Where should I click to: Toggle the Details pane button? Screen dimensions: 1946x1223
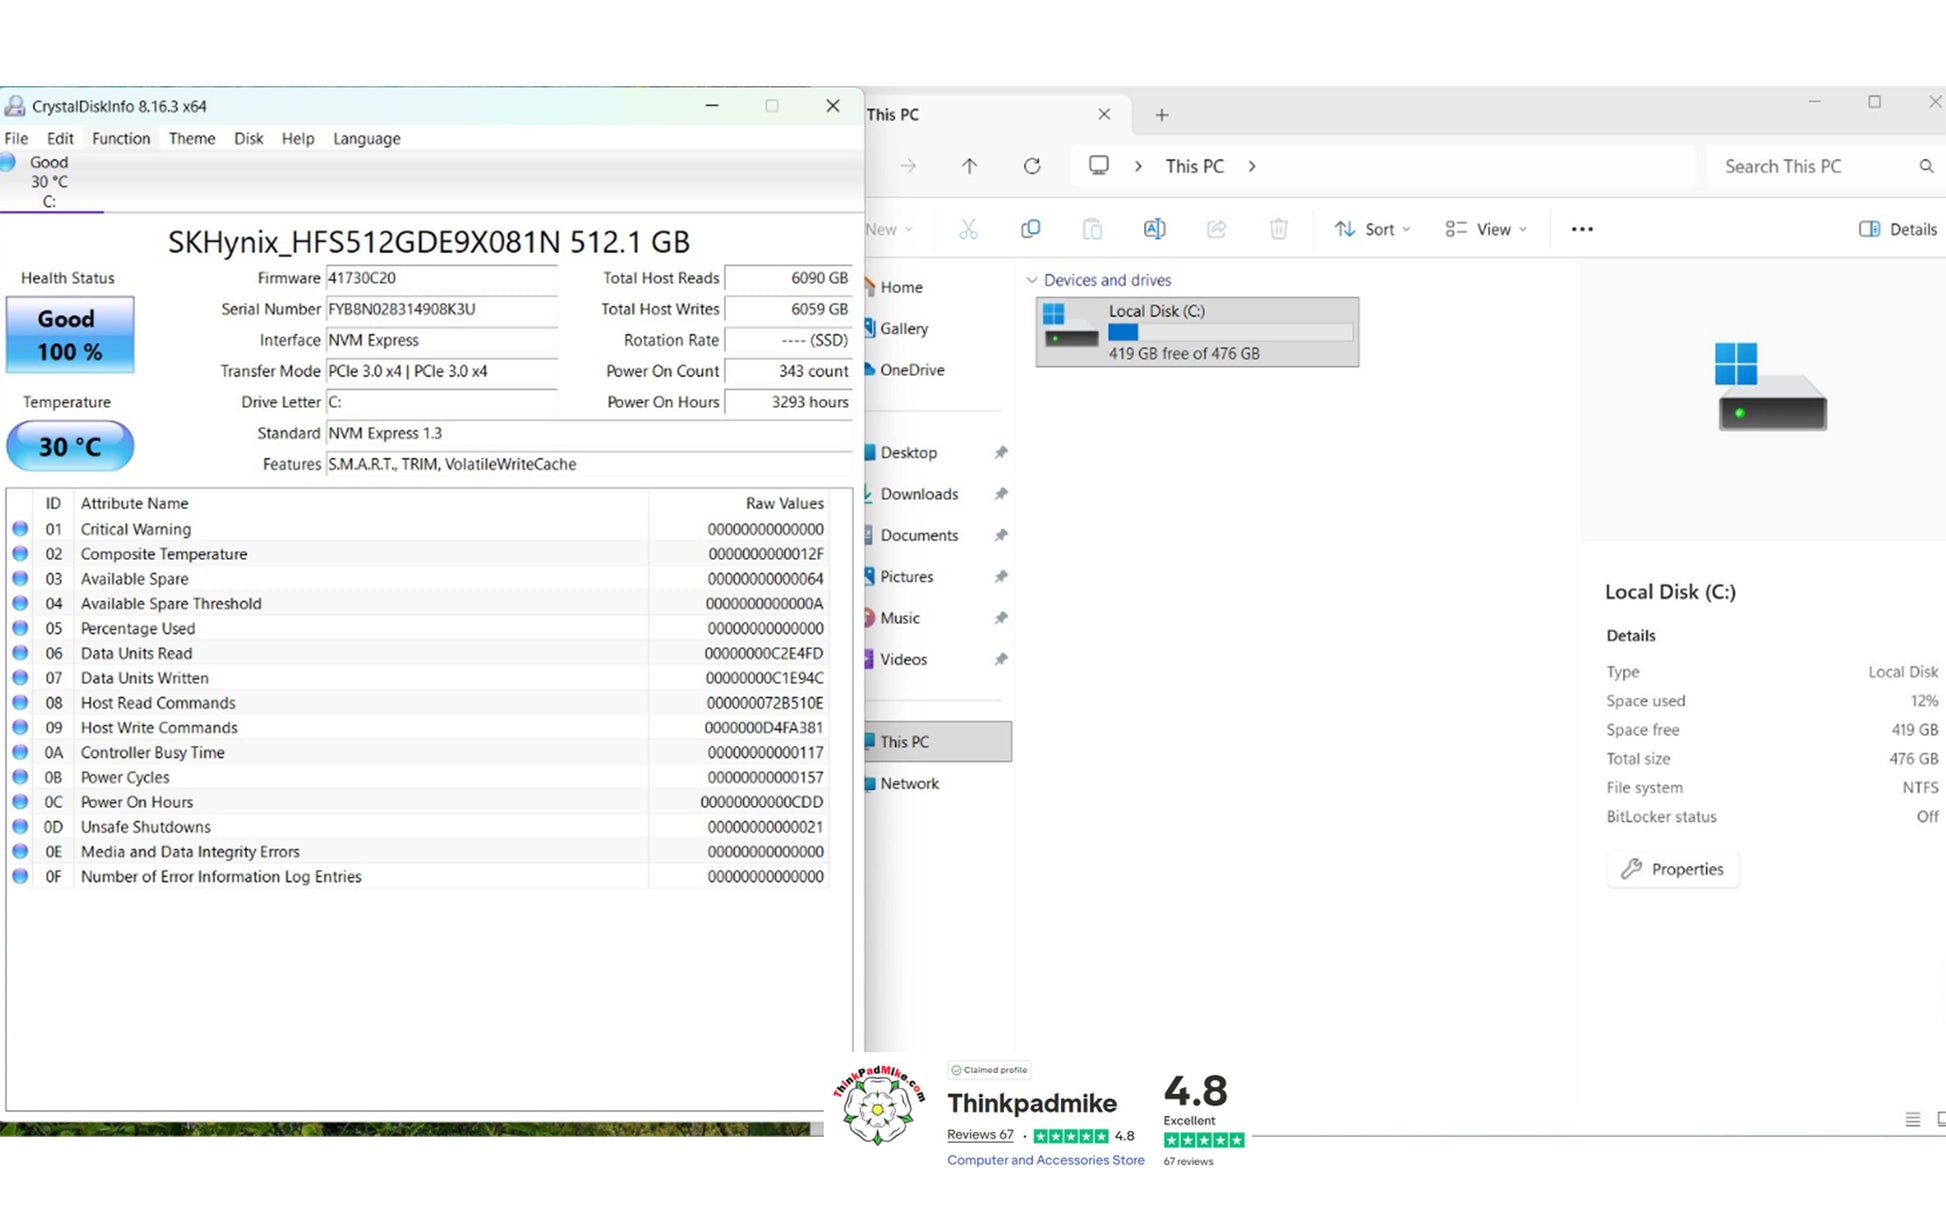click(1897, 229)
